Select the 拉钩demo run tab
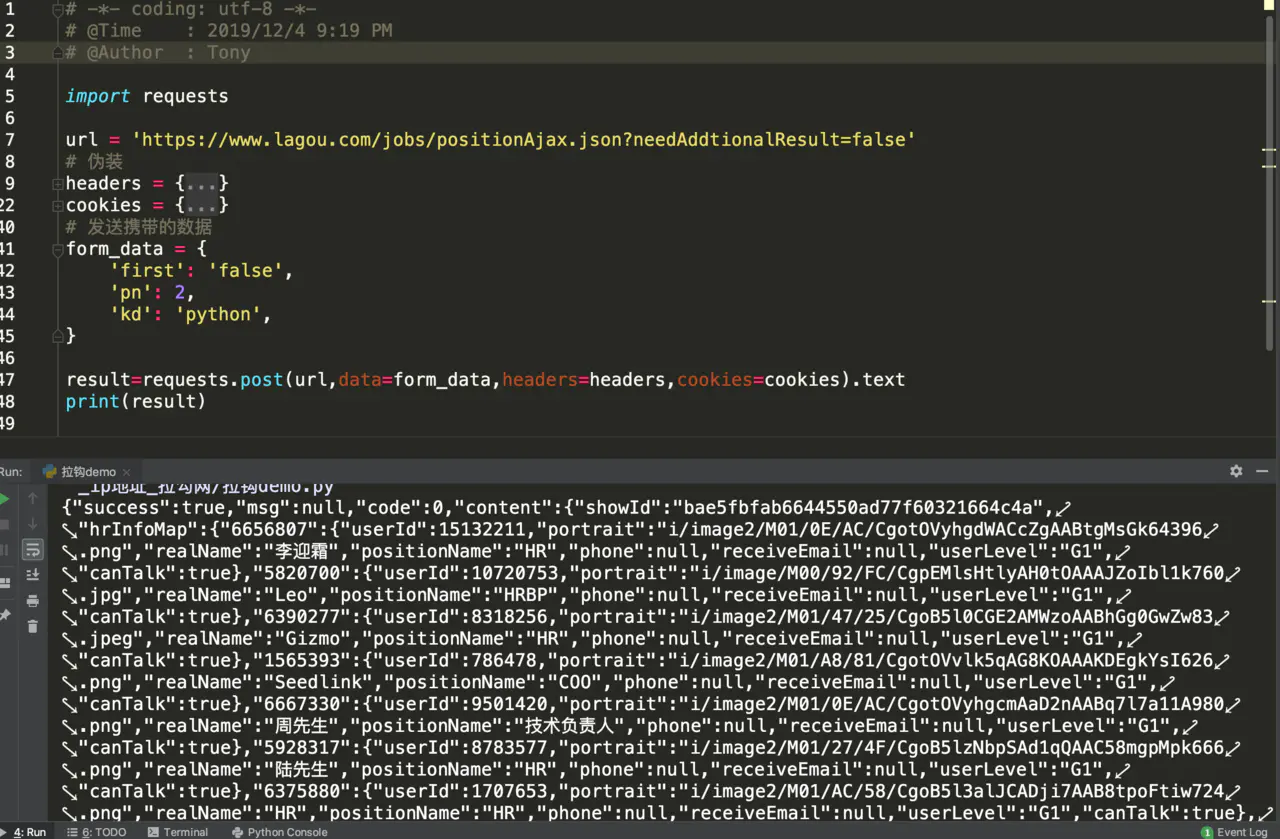 tap(88, 471)
